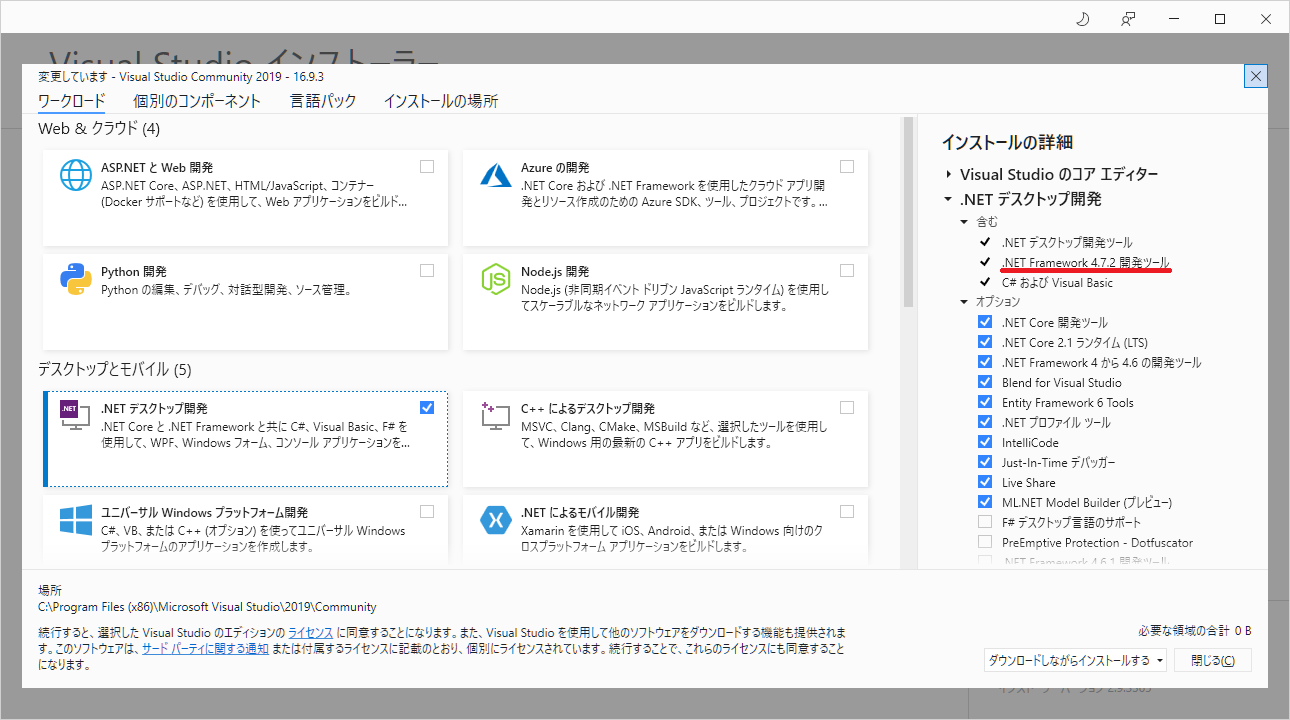Screen dimensions: 1290x720
Task: Close the modify dialog with X button
Action: pyautogui.click(x=1256, y=76)
